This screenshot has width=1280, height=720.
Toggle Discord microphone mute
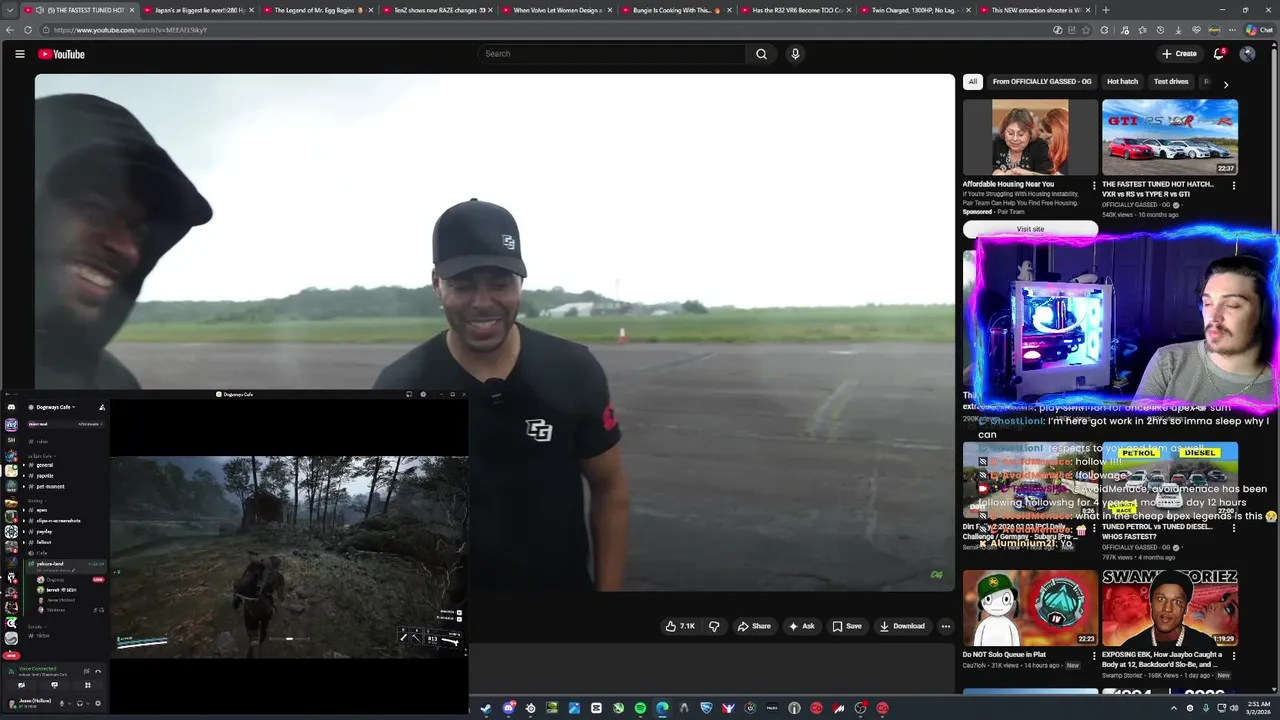point(61,703)
